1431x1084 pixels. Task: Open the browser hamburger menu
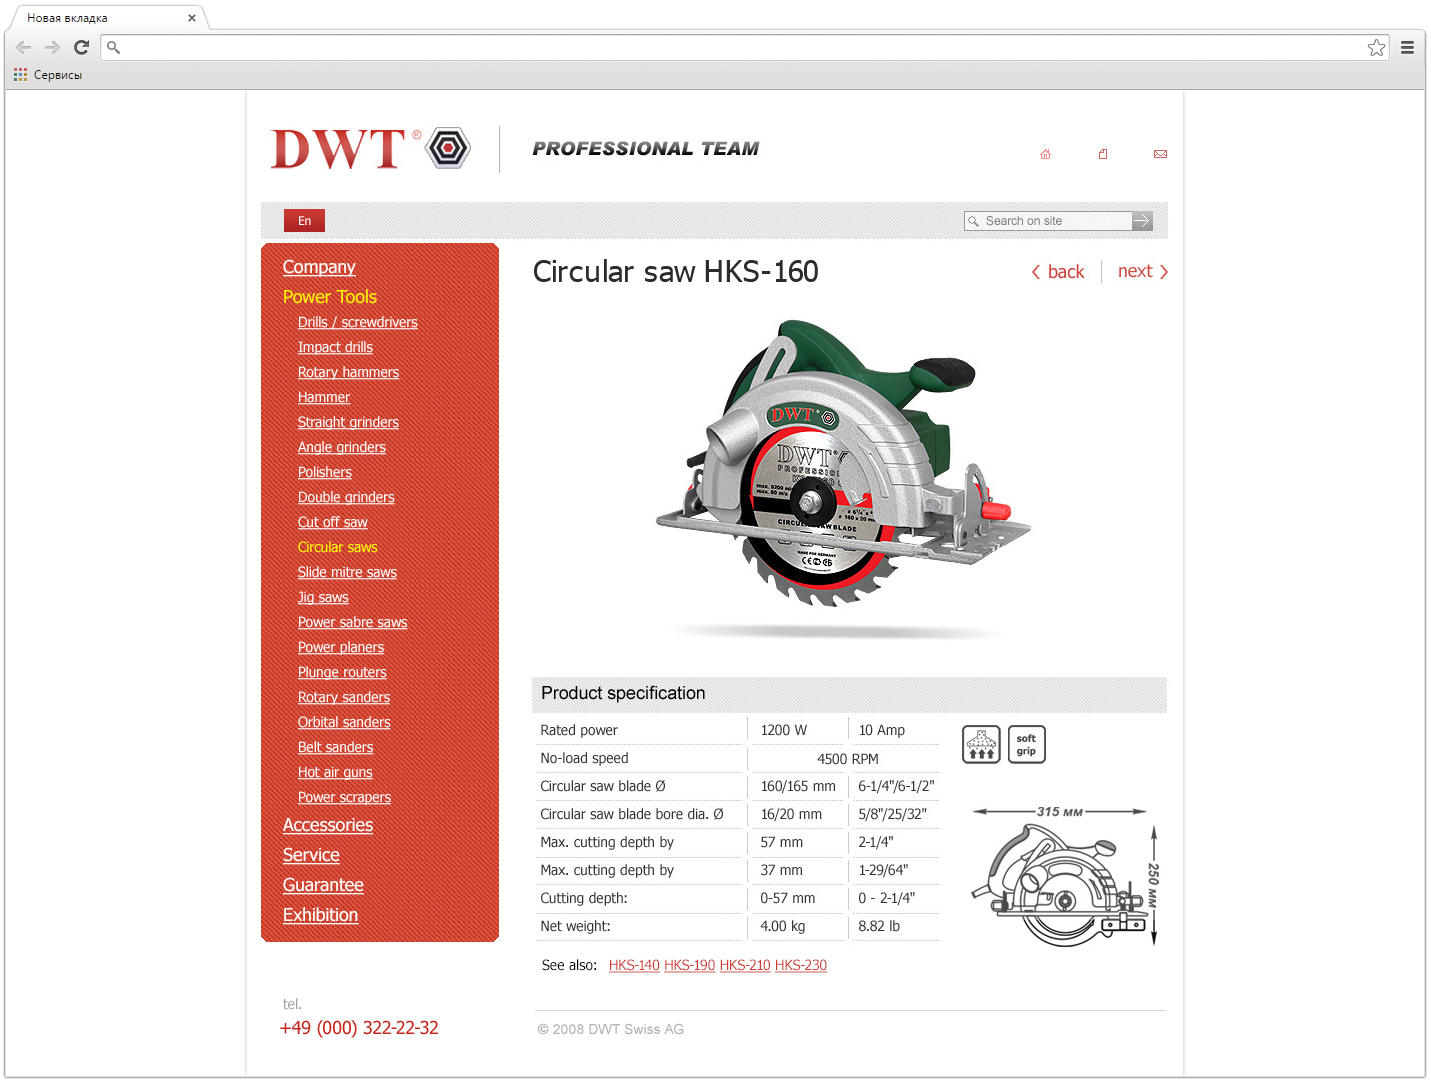(x=1407, y=47)
